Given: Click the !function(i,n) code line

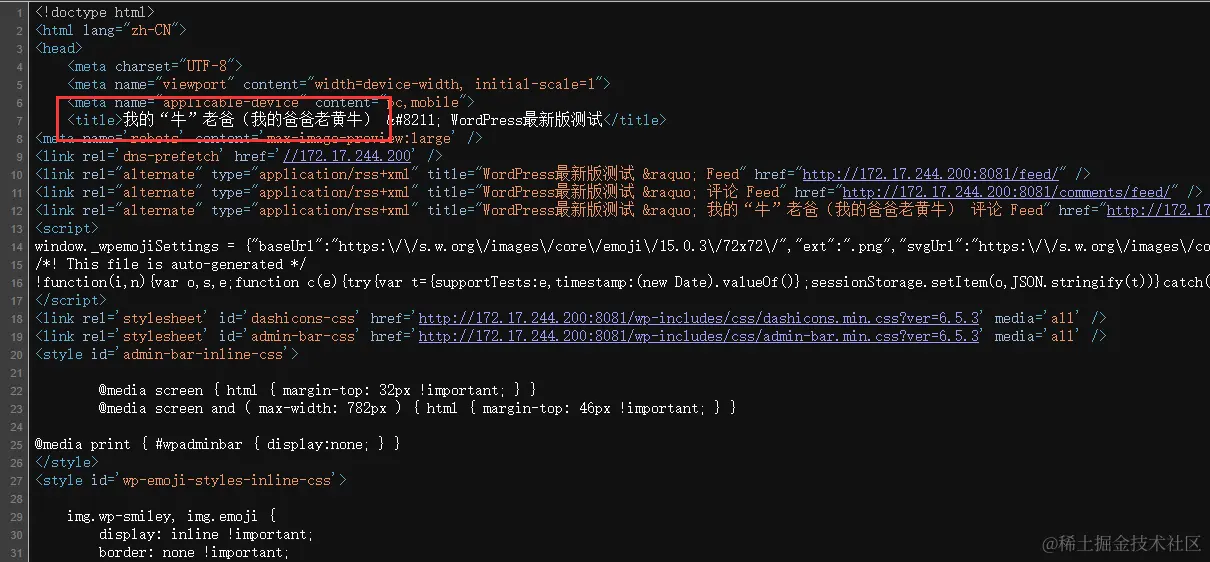Looking at the screenshot, I should click(x=622, y=282).
